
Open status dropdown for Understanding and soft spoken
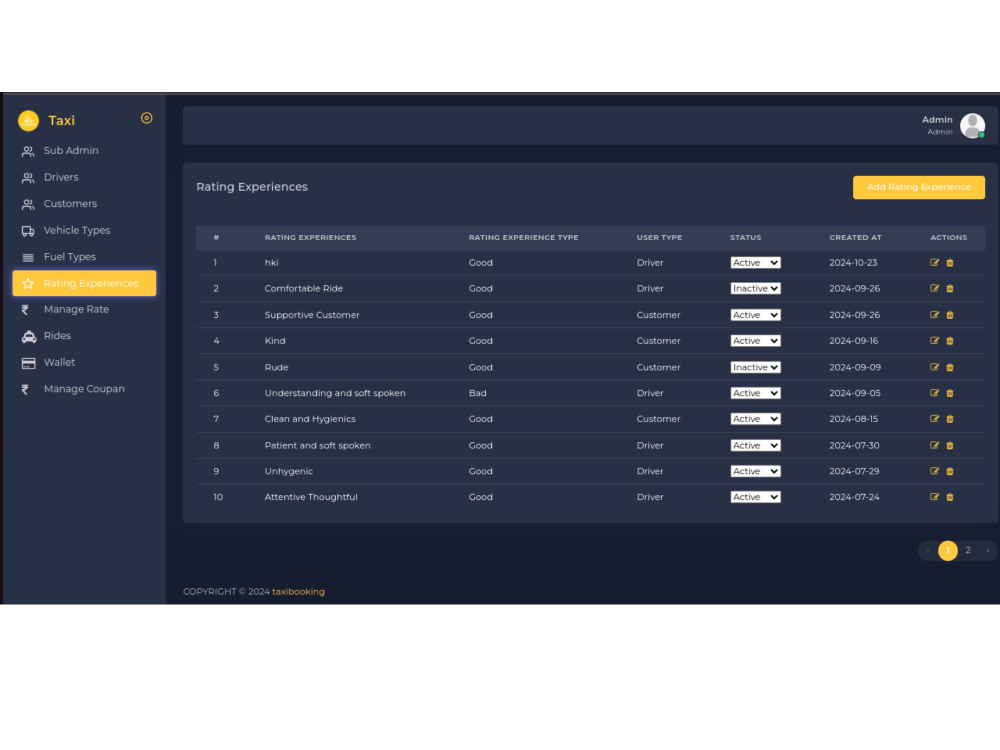755,393
